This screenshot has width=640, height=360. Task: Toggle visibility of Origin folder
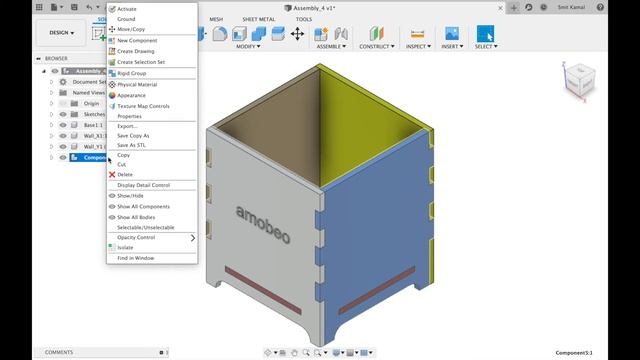[63, 104]
